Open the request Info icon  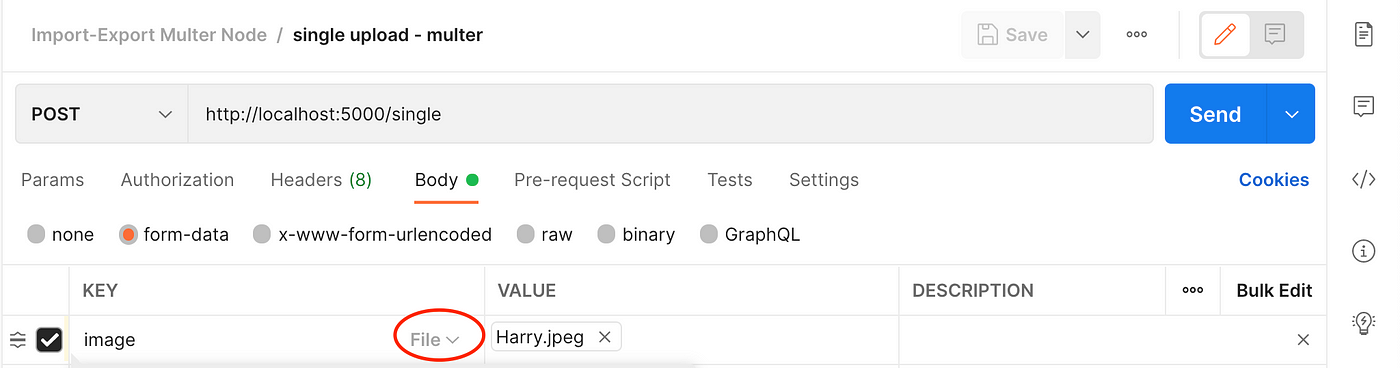(1363, 251)
